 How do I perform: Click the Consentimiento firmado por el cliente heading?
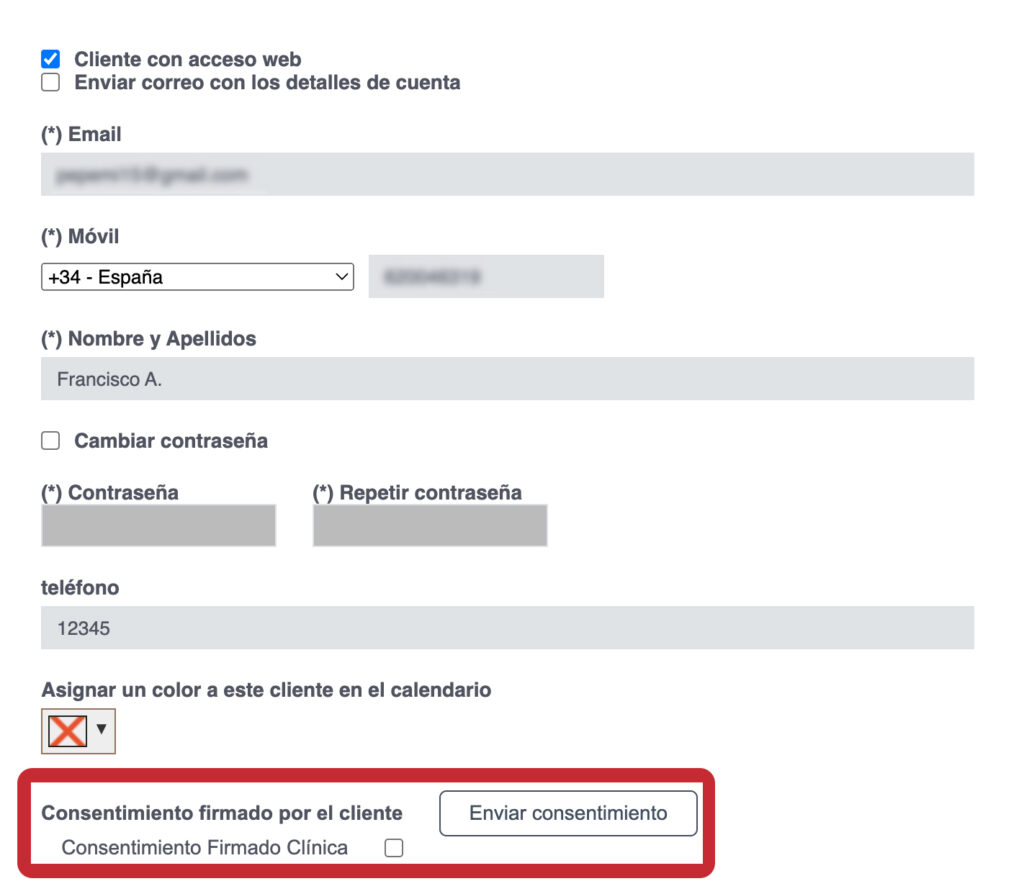(x=222, y=813)
